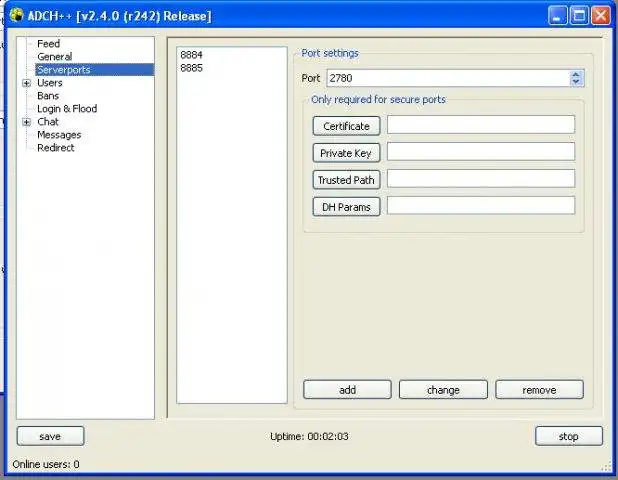Select the Chat tree item

48,122
